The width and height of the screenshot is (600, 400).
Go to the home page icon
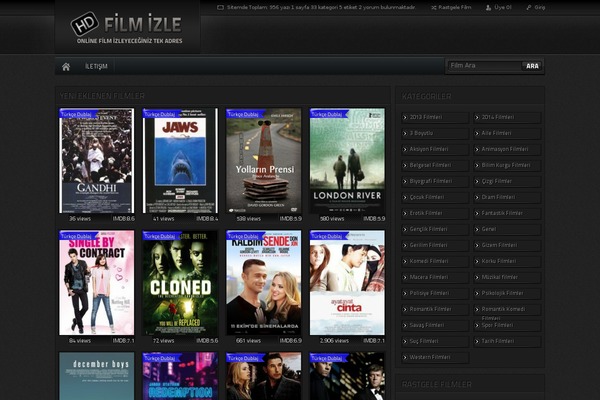66,67
